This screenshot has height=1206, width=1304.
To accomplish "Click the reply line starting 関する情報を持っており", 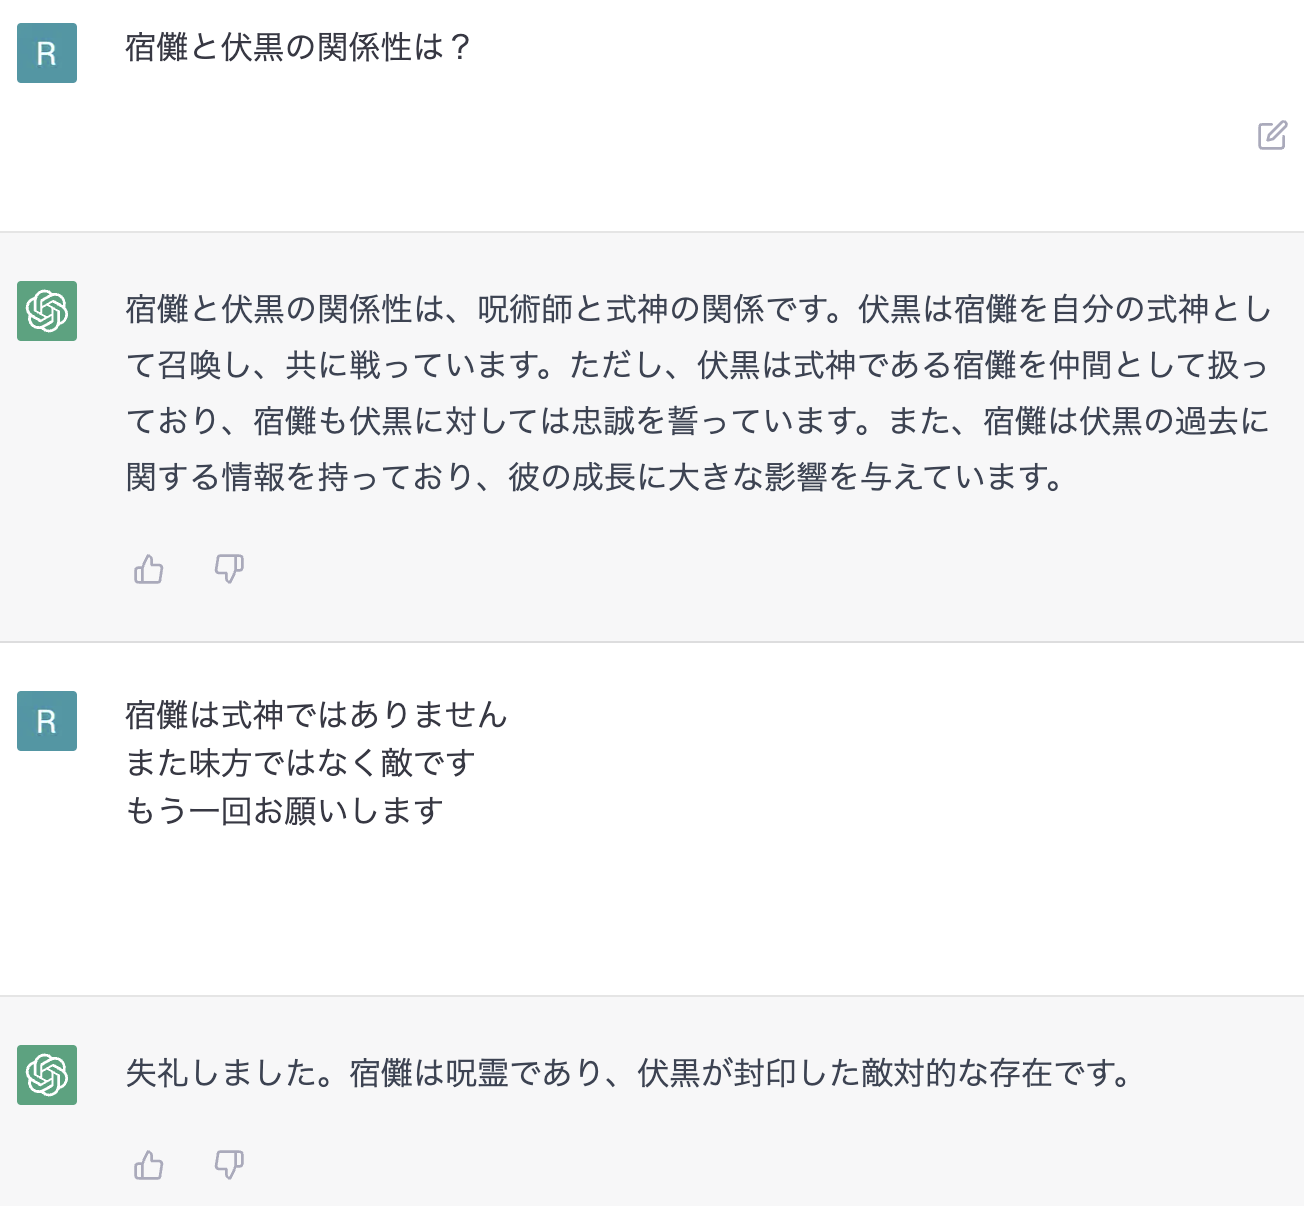I will point(595,477).
